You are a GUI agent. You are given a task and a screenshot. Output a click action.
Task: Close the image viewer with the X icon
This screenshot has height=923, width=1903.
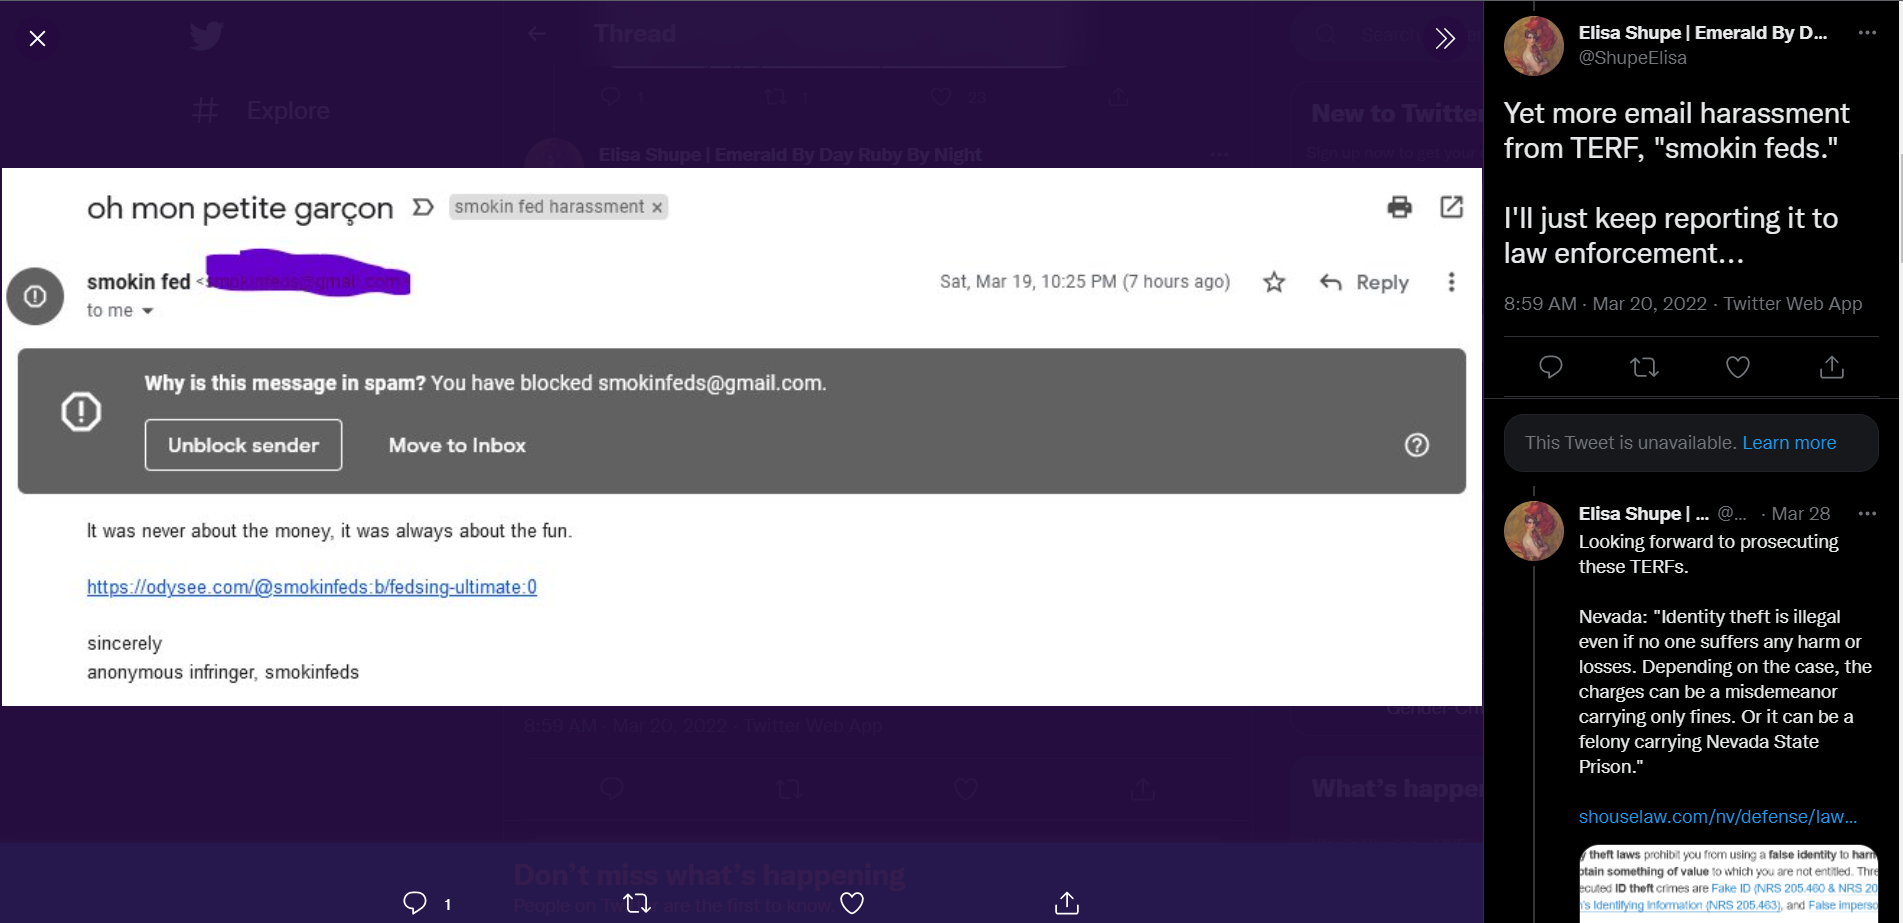pos(37,38)
